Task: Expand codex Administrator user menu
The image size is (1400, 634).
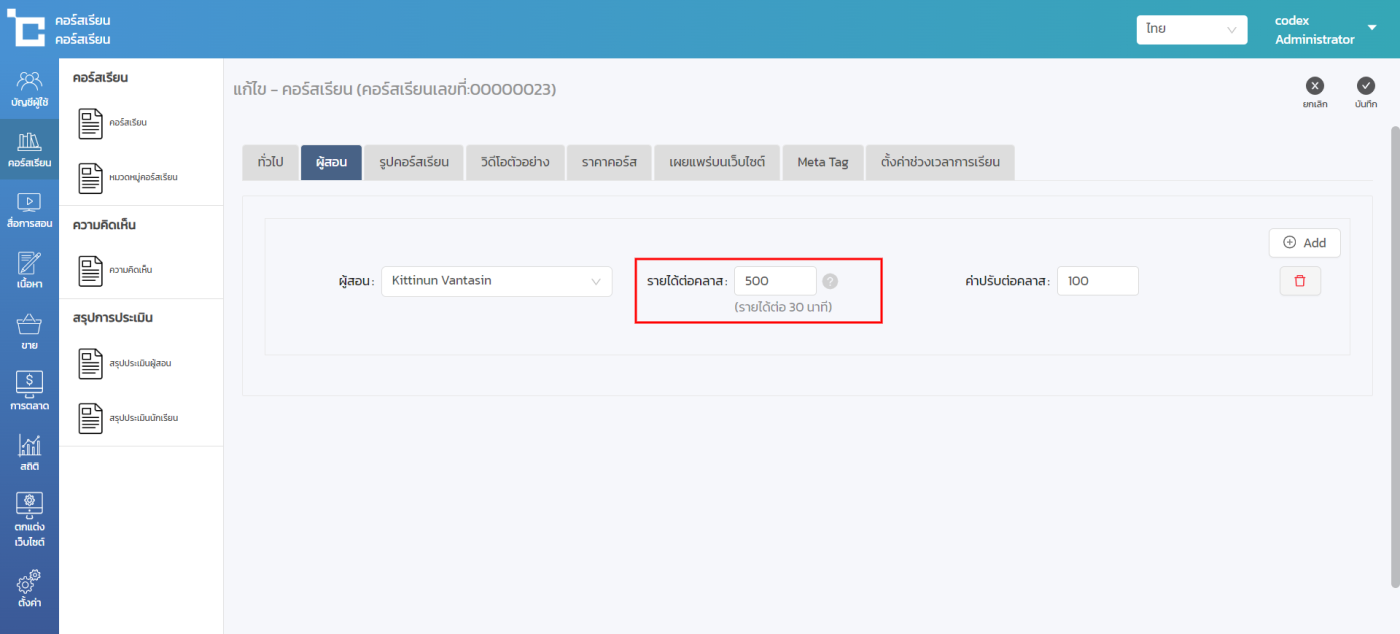Action: [x=1371, y=28]
